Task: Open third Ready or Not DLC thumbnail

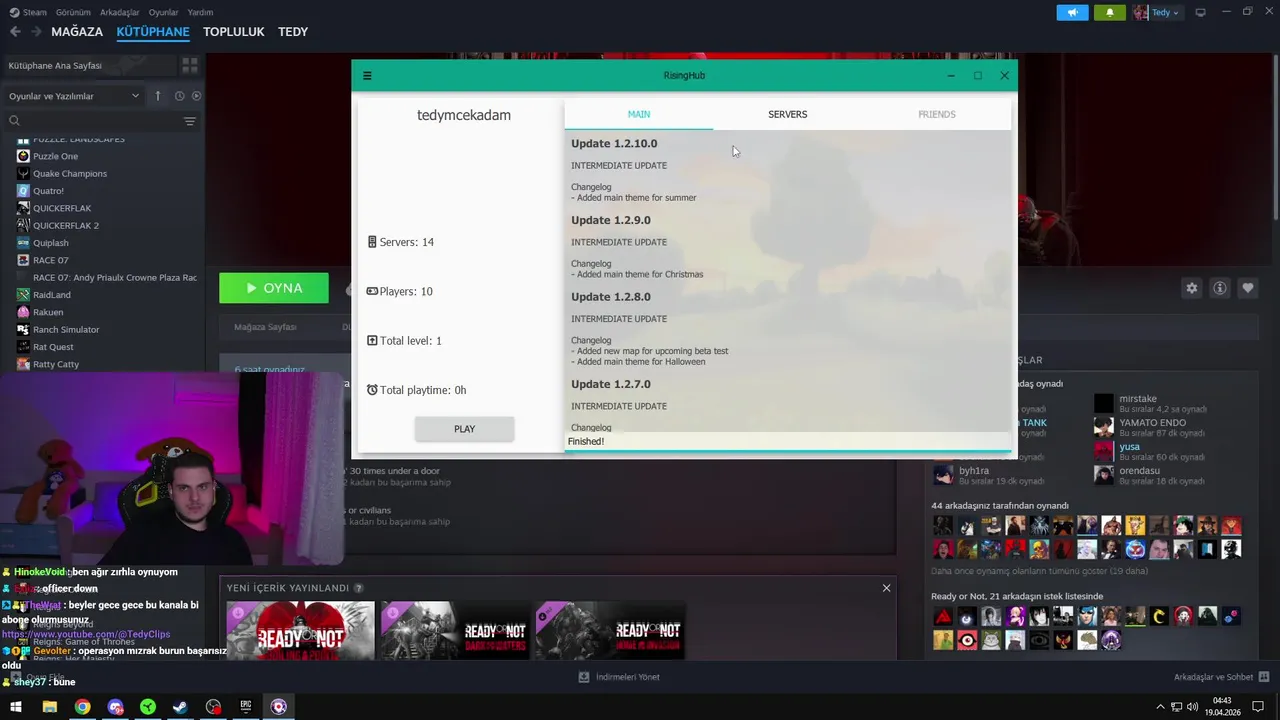Action: (x=609, y=630)
